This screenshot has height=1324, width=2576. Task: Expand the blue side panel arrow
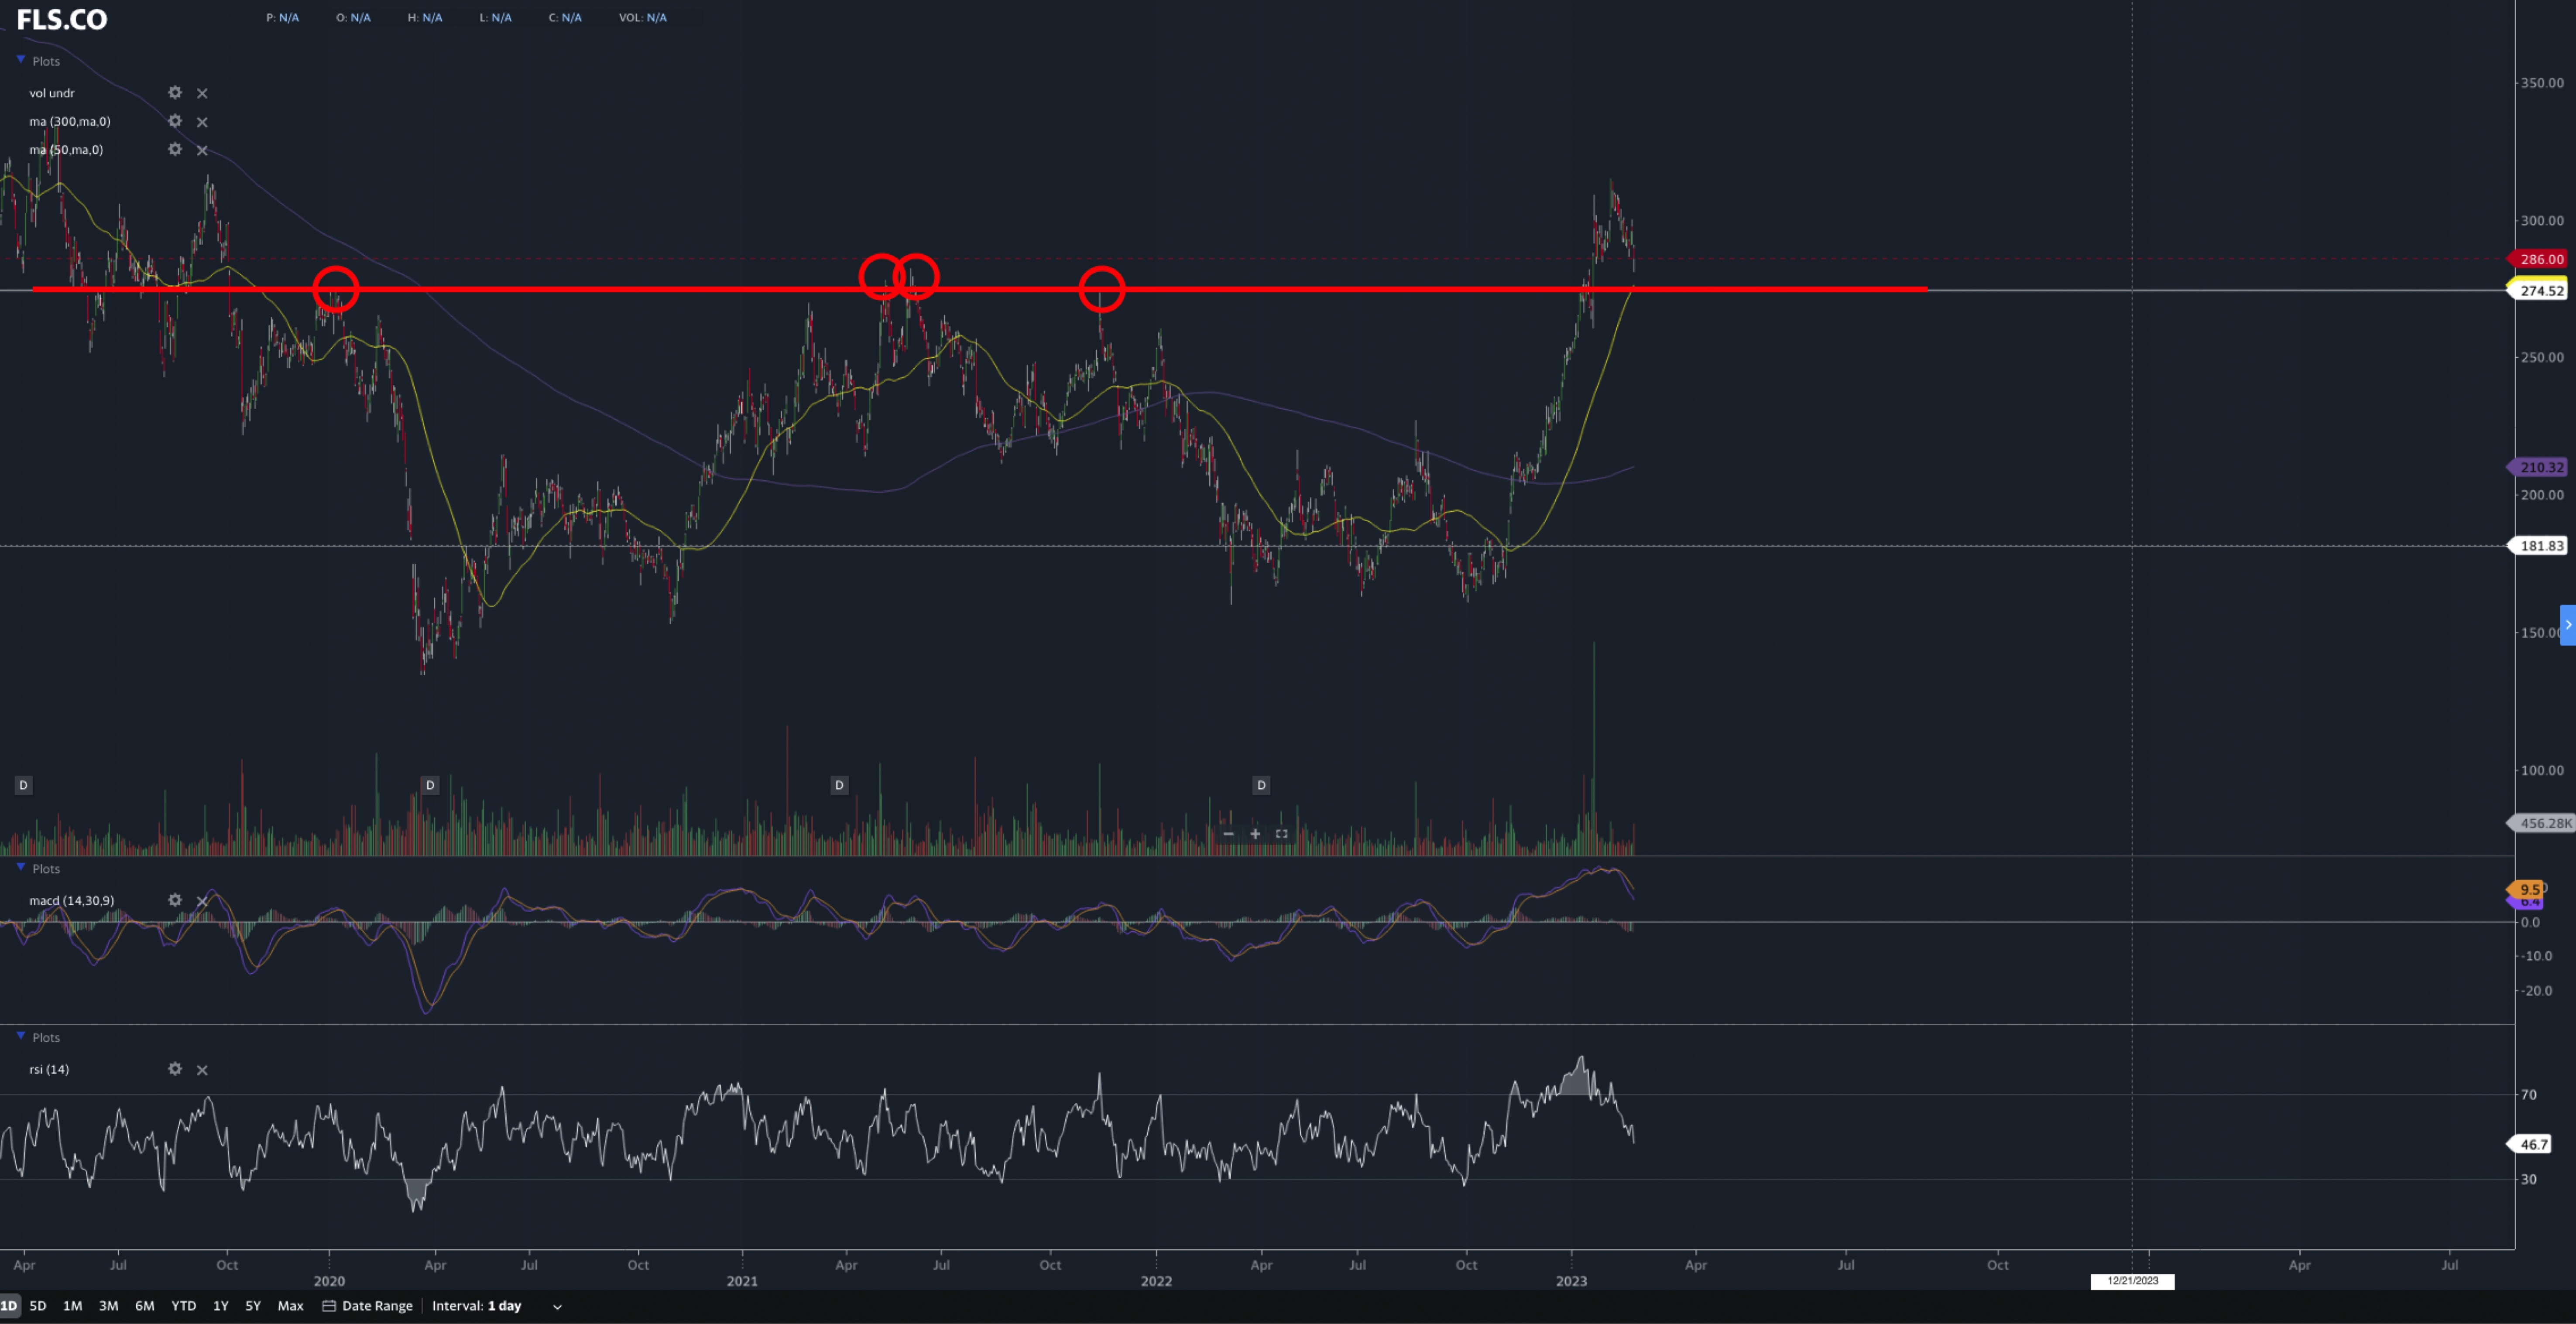point(2568,625)
